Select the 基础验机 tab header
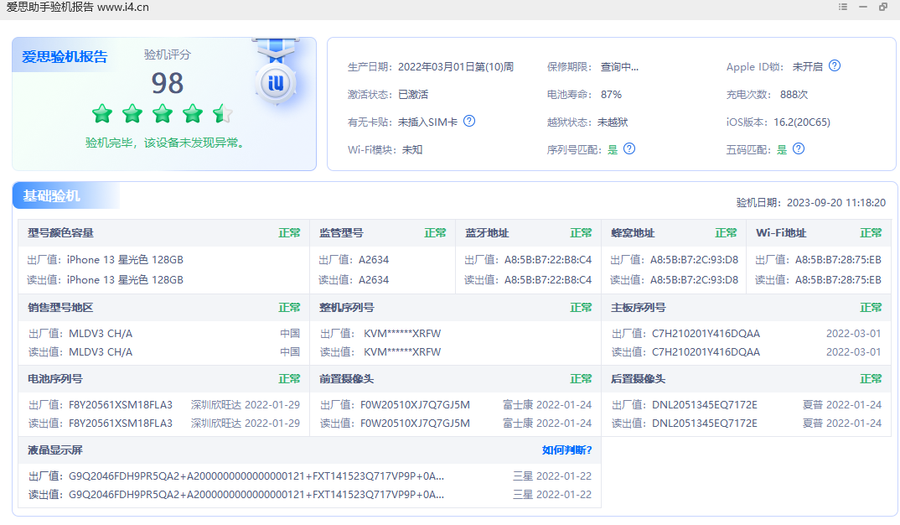The width and height of the screenshot is (900, 525). [x=52, y=196]
